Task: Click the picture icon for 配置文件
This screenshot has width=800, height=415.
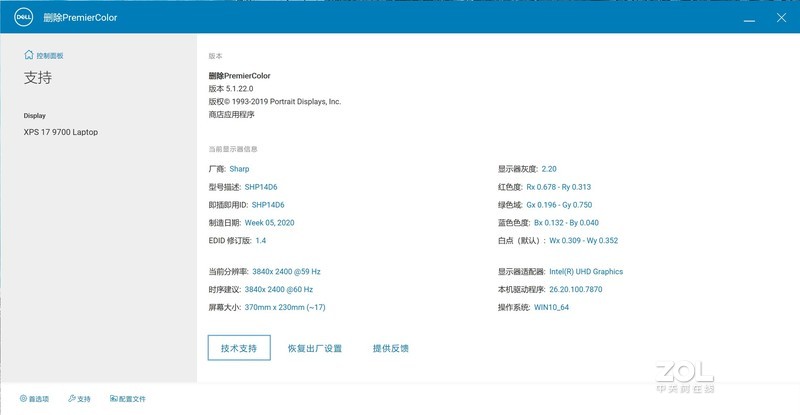Action: 114,398
